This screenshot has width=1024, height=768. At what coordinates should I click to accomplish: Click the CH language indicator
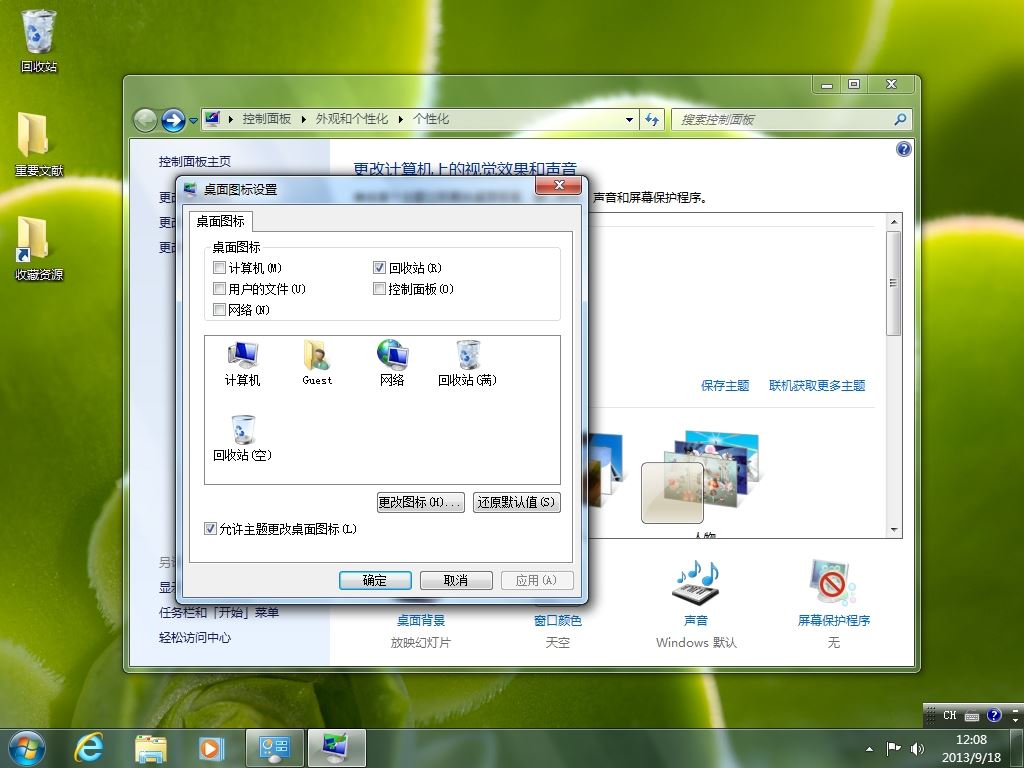point(950,715)
